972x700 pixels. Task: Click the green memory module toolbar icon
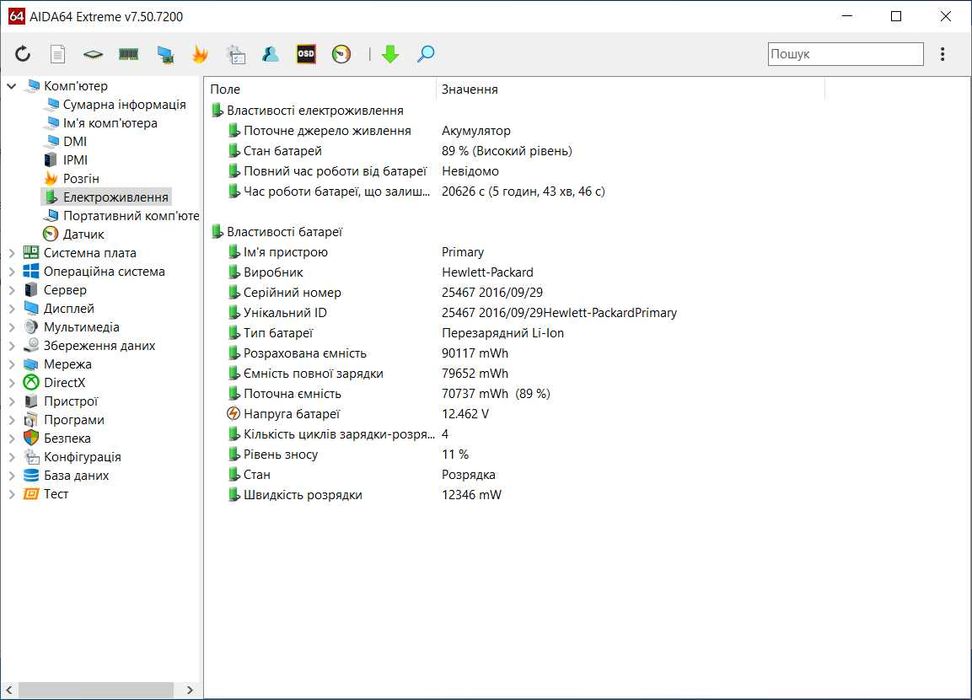point(128,55)
